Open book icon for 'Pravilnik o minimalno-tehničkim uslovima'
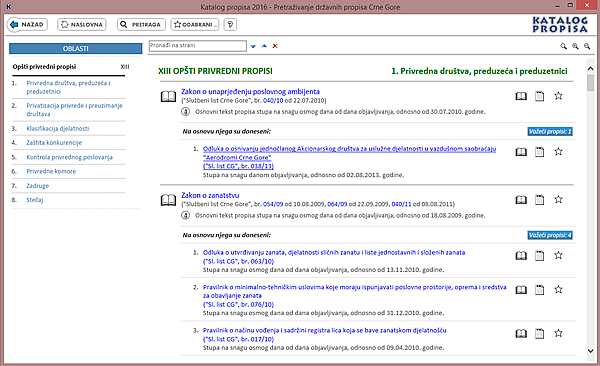Viewport: 600px width, 366px height. pos(521,290)
